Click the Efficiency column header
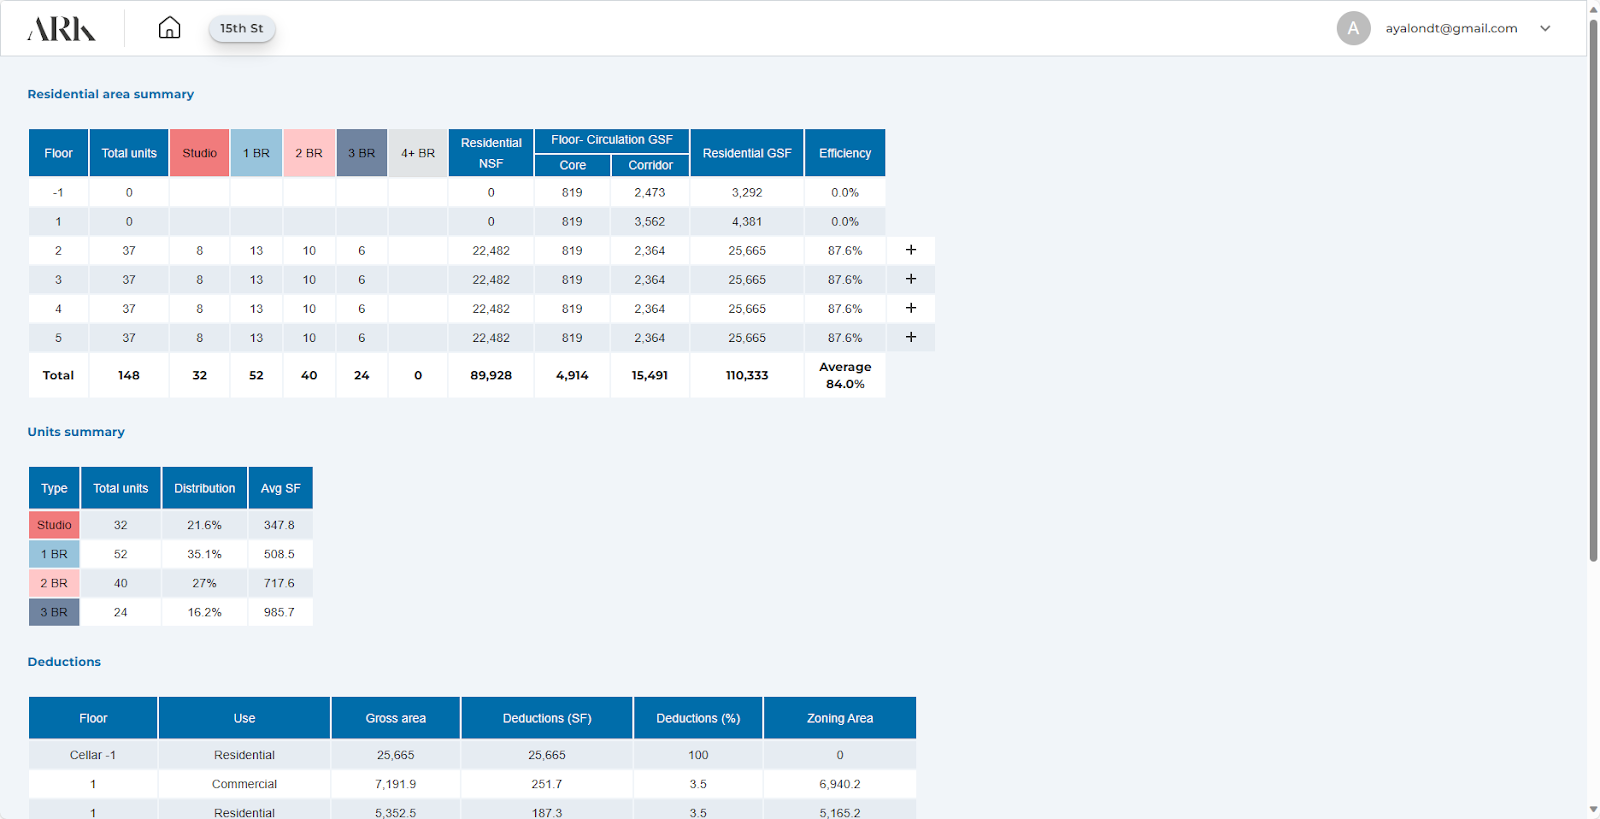The height and width of the screenshot is (819, 1600). click(844, 153)
